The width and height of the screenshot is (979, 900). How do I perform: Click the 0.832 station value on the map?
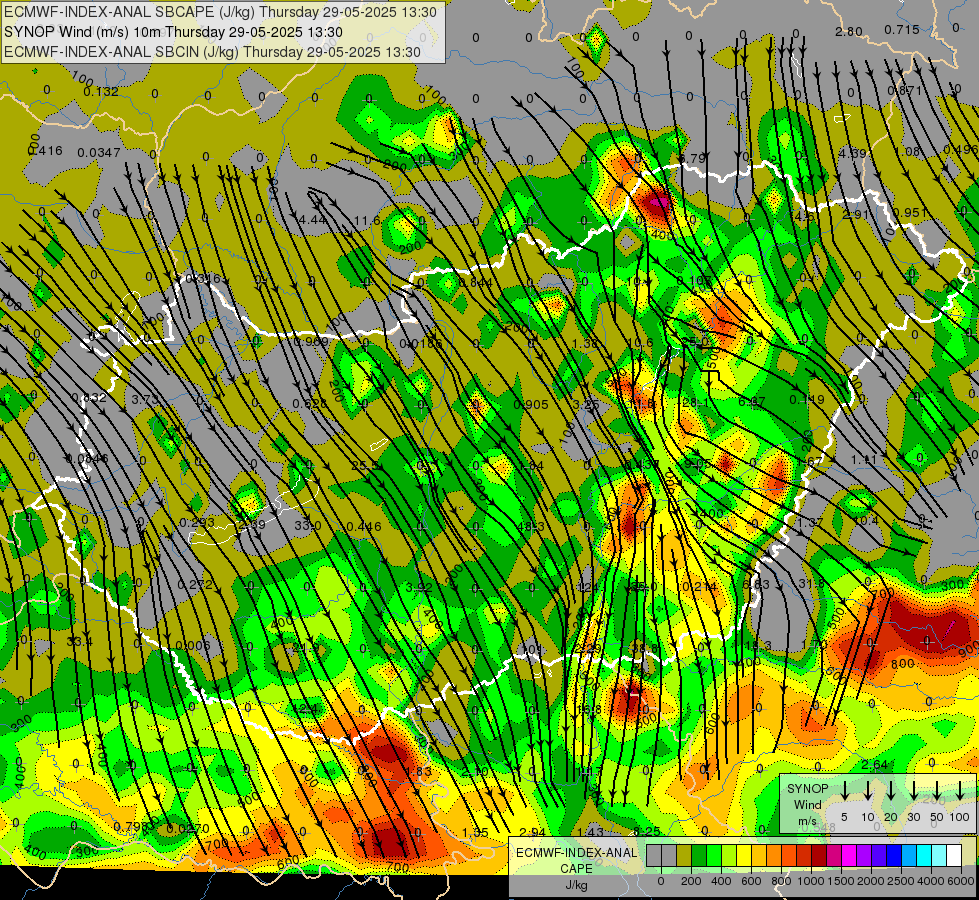click(x=89, y=397)
